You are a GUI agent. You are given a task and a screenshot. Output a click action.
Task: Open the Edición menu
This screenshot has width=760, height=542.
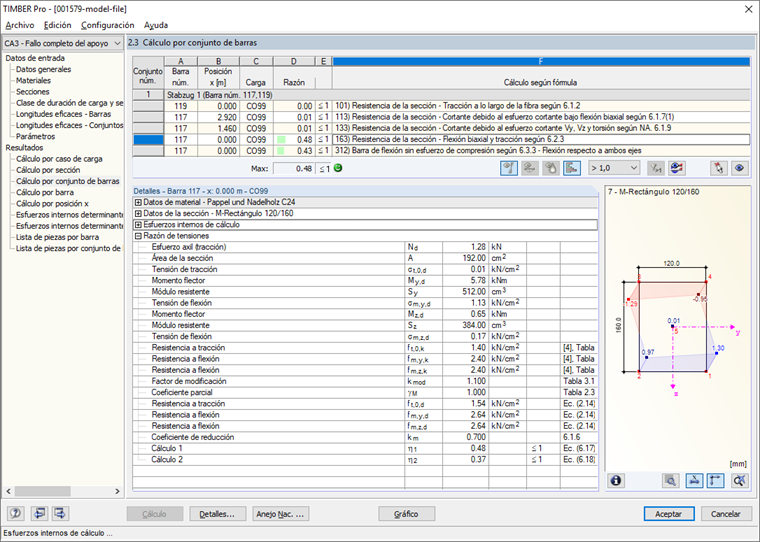coord(57,25)
